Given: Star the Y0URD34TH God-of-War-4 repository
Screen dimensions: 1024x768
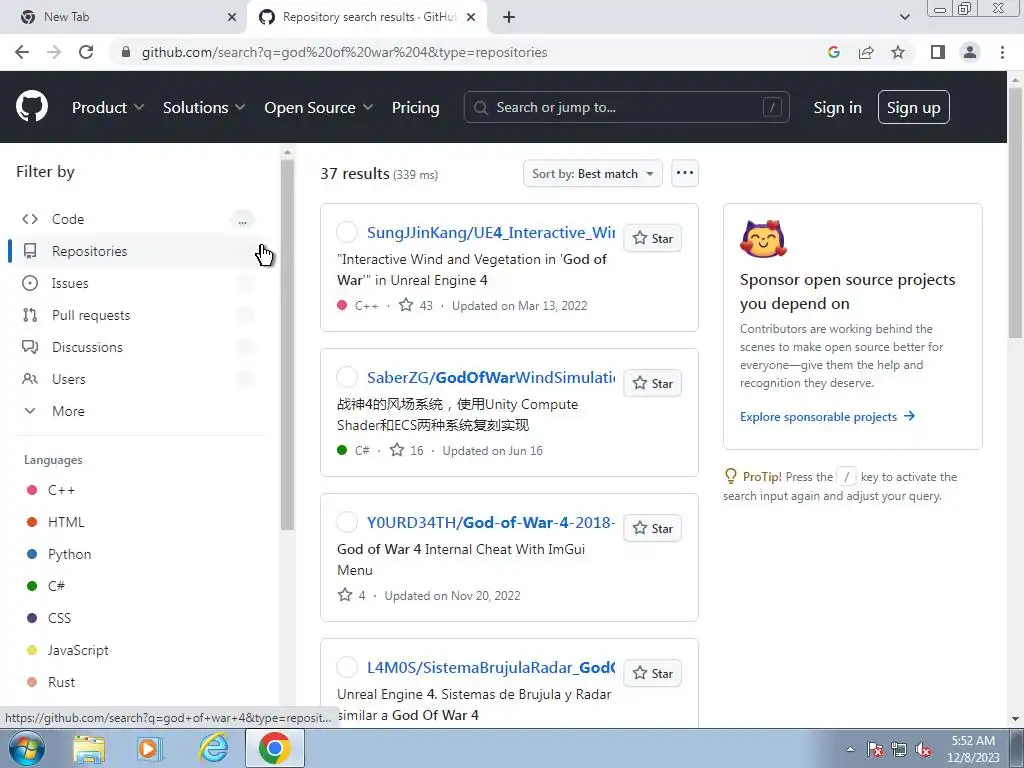Looking at the screenshot, I should click(x=652, y=528).
